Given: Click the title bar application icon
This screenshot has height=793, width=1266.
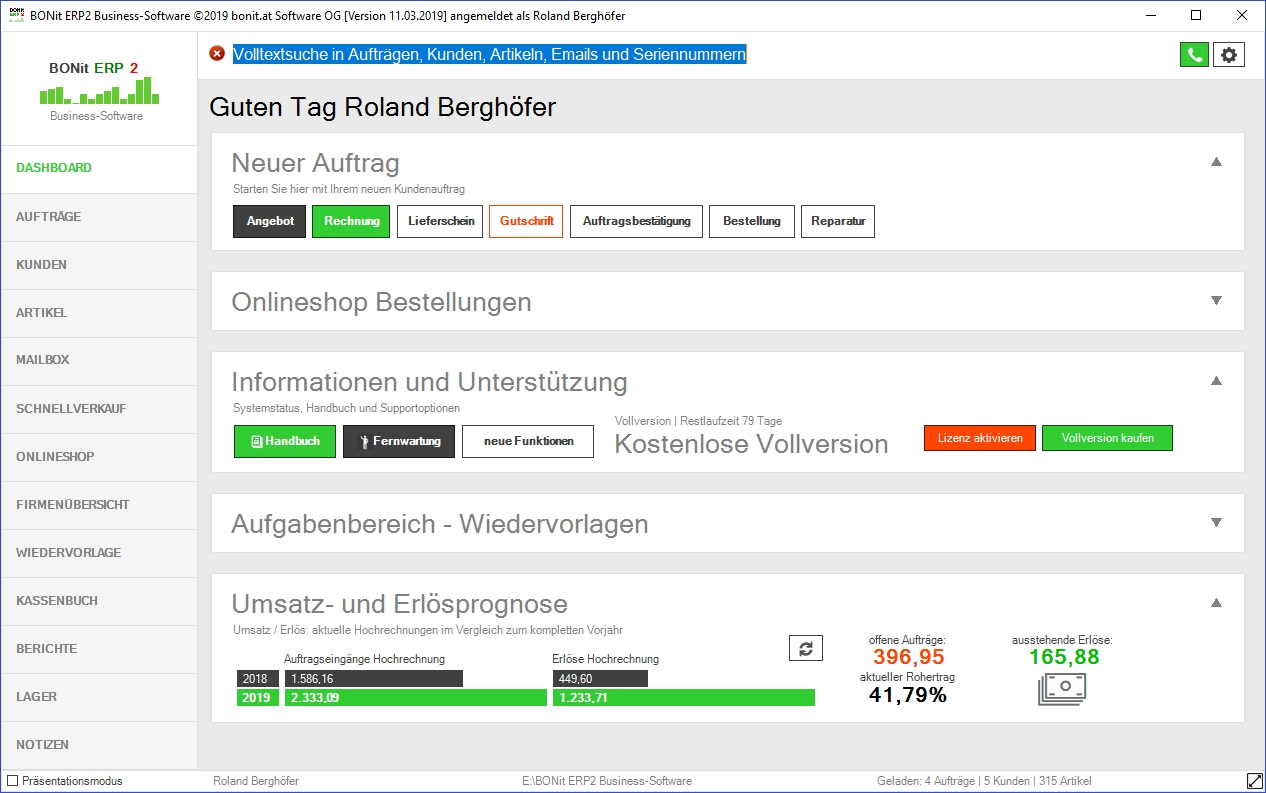Looking at the screenshot, I should pos(15,16).
